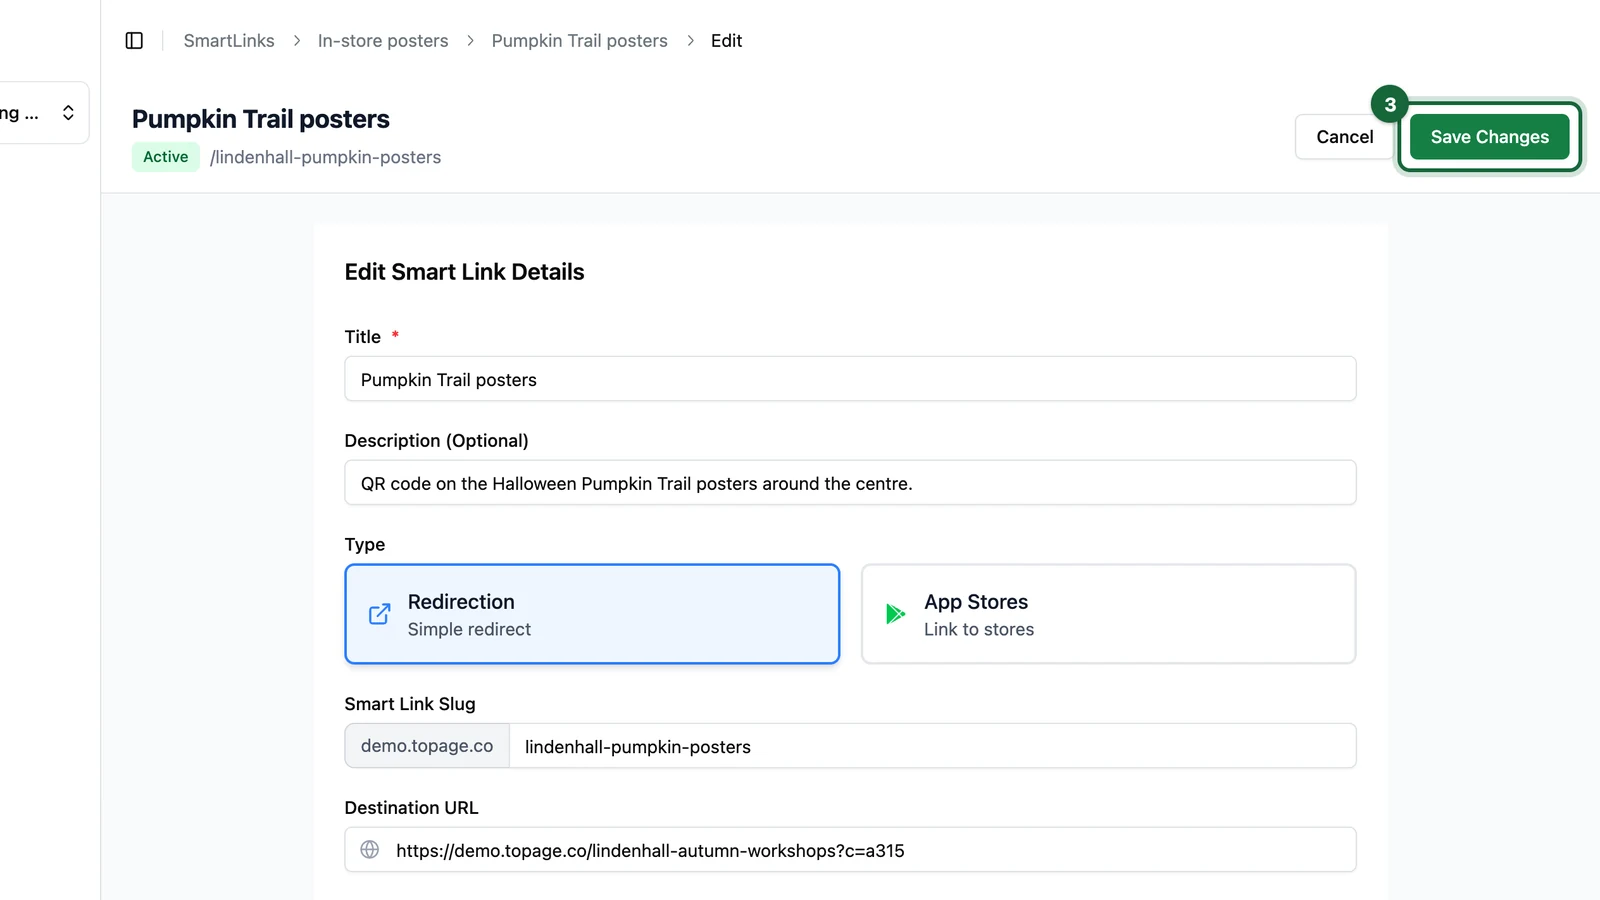Viewport: 1600px width, 900px height.
Task: Focus the Title input field
Action: point(850,379)
